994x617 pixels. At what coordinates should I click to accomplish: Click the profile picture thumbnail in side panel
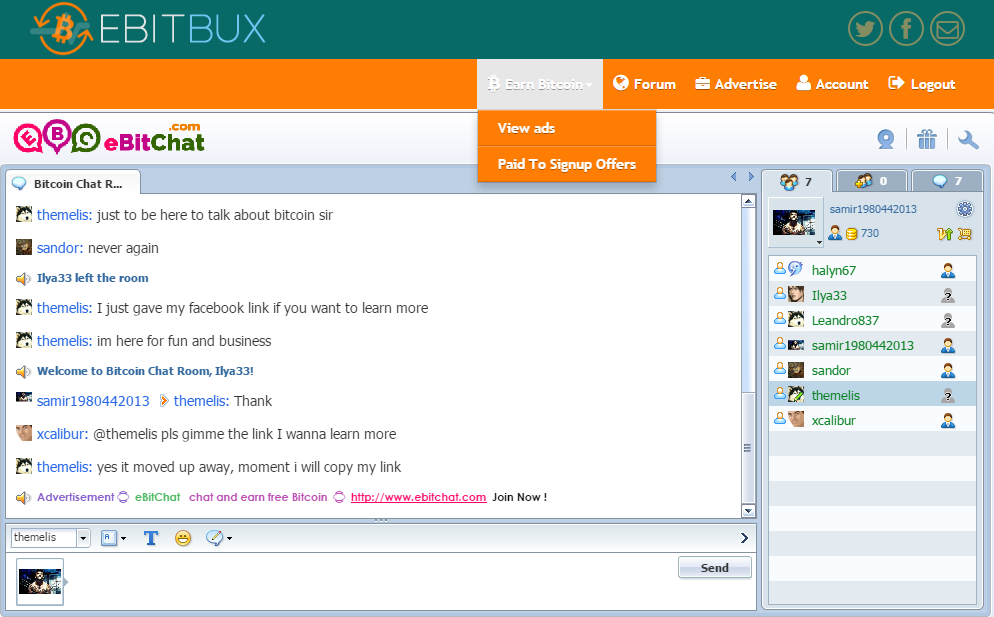(794, 222)
